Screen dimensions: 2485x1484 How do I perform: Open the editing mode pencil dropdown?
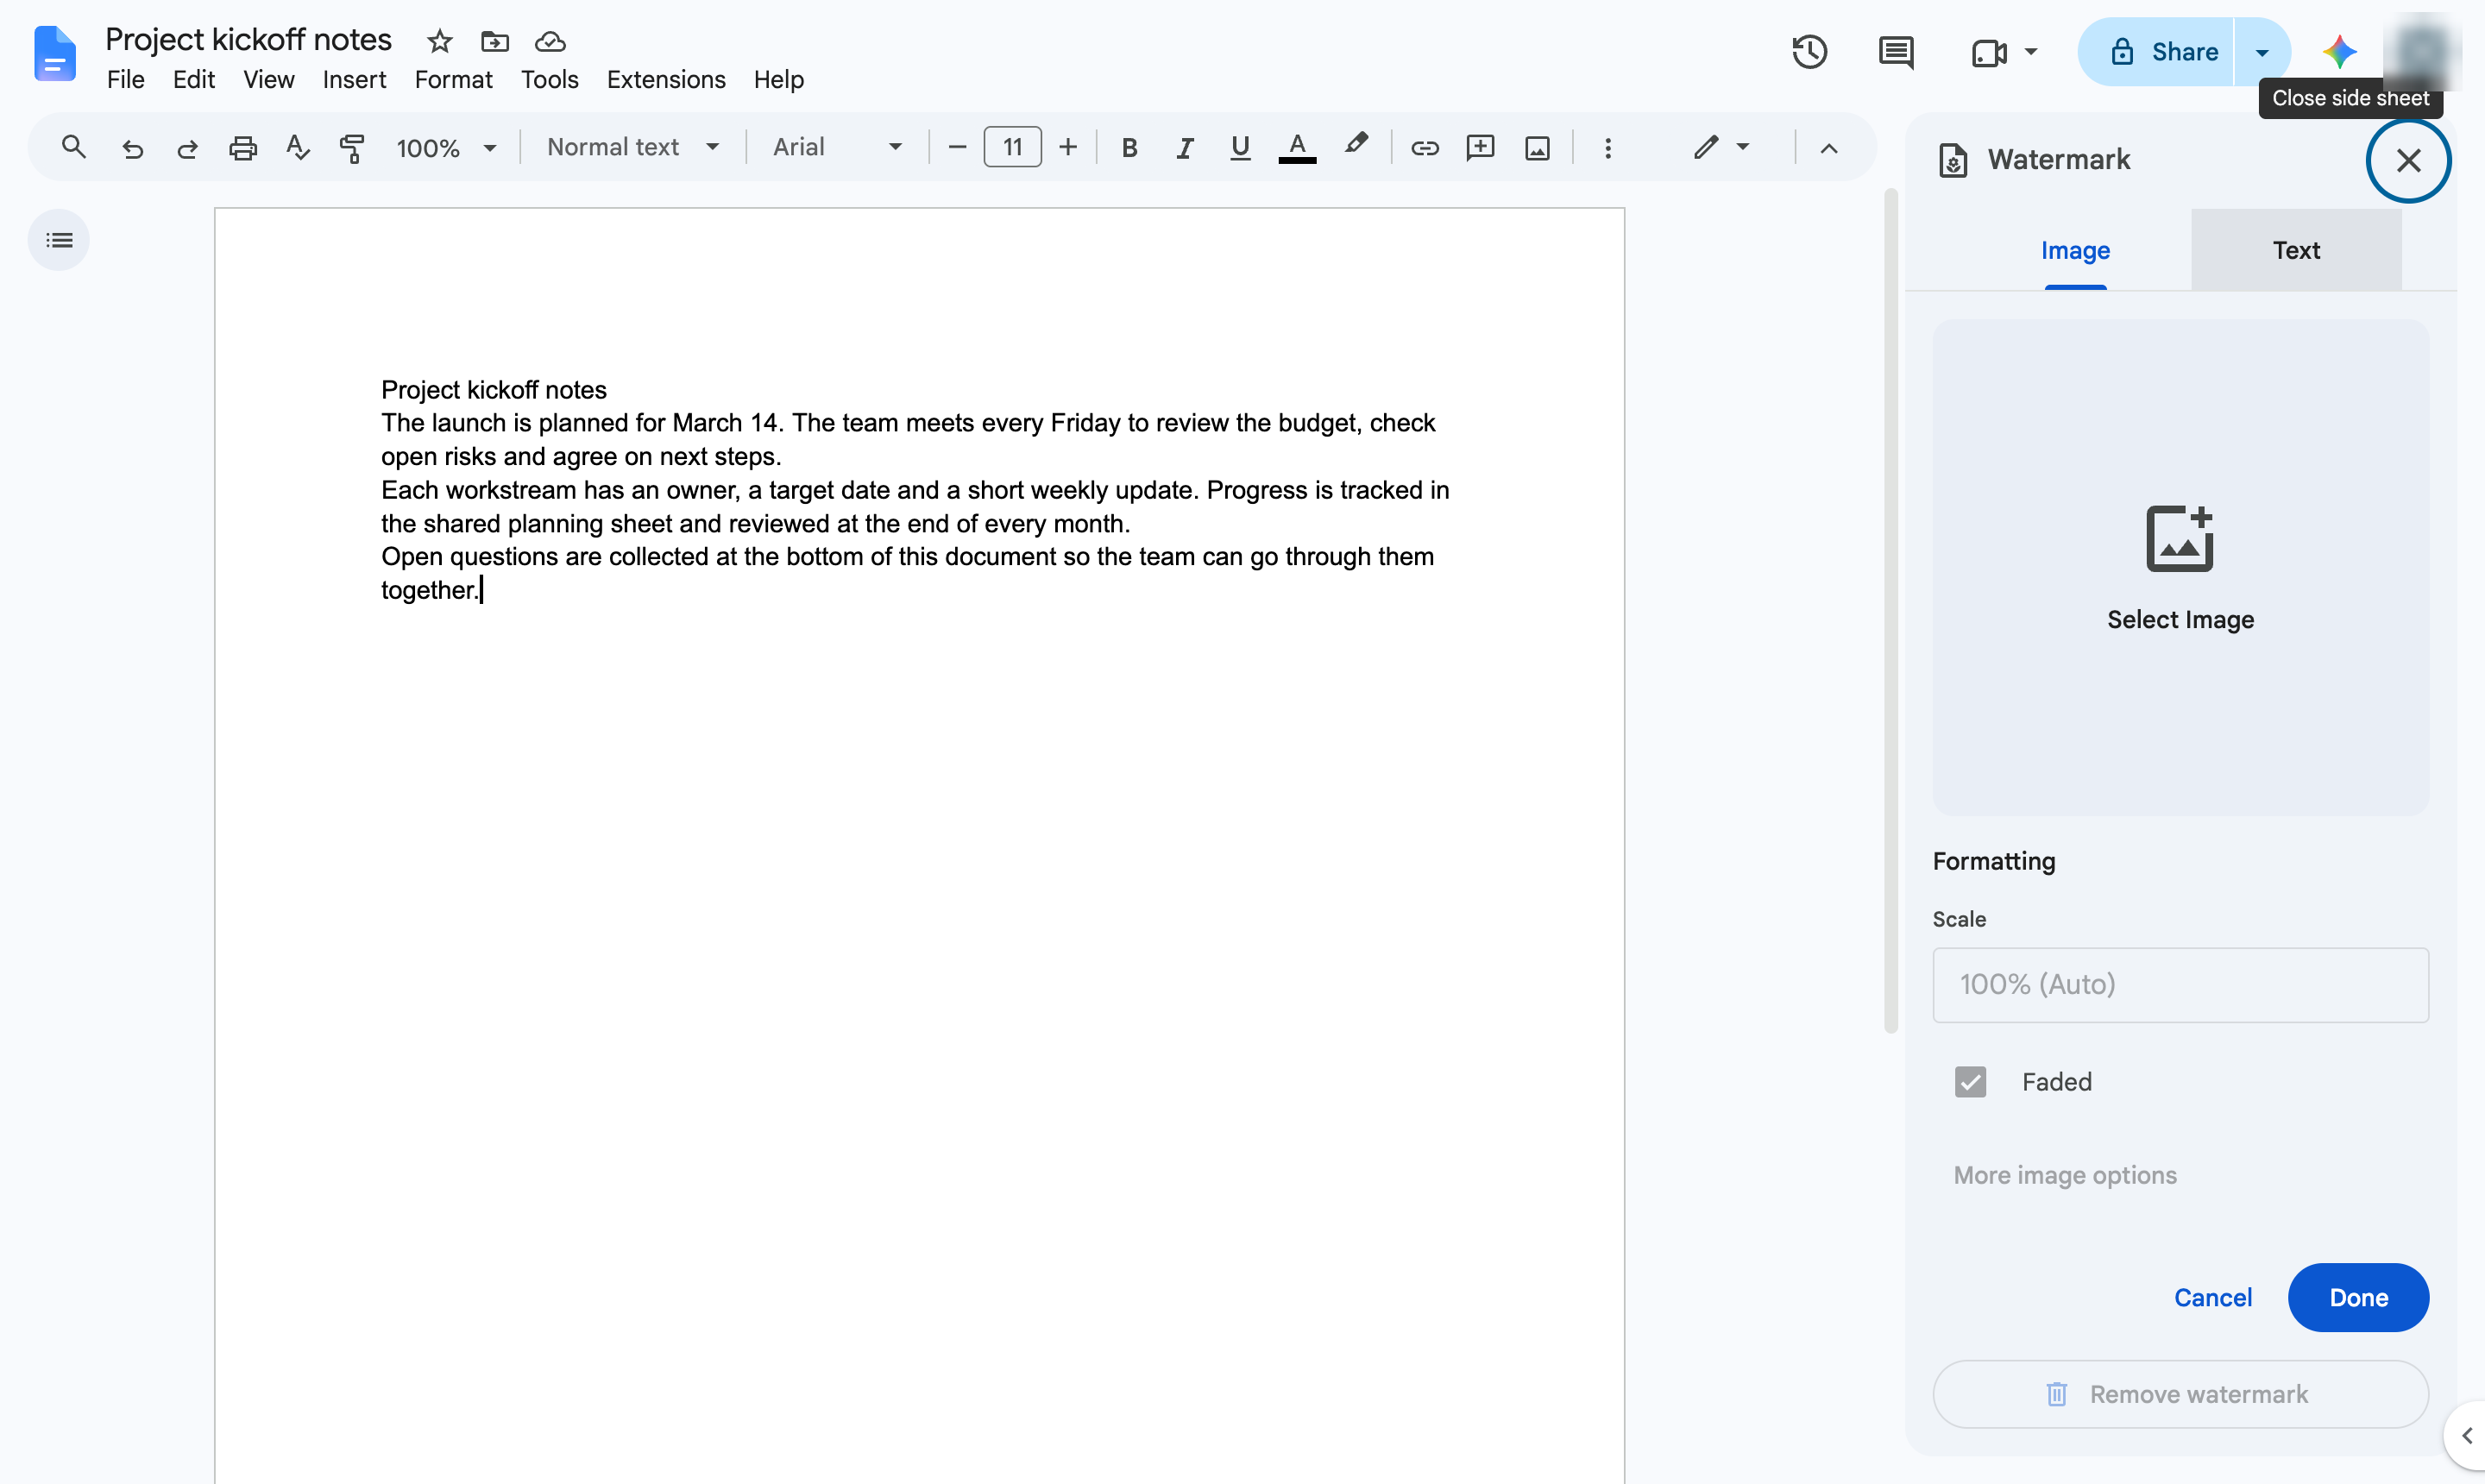coord(1721,147)
